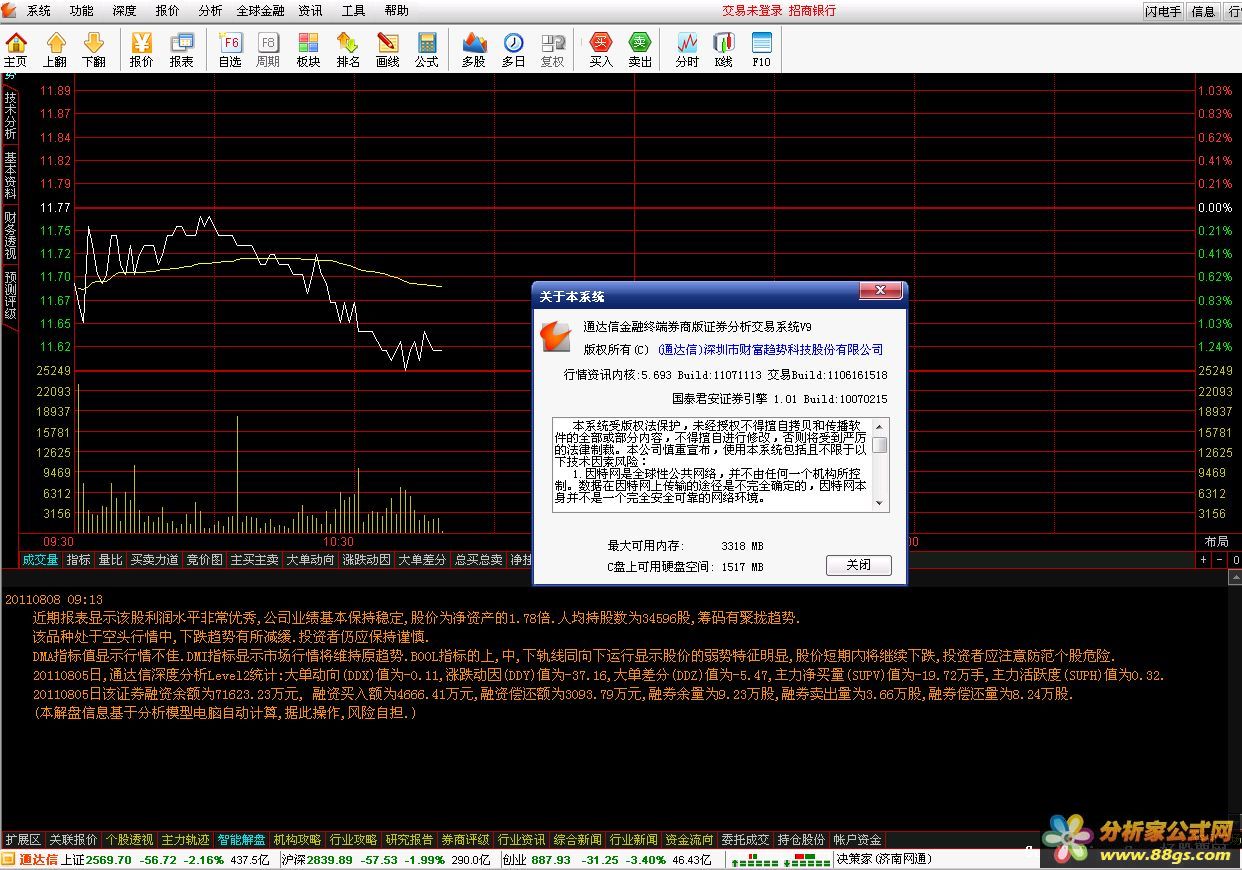Click 上证 index value 2569.70

pyautogui.click(x=109, y=860)
